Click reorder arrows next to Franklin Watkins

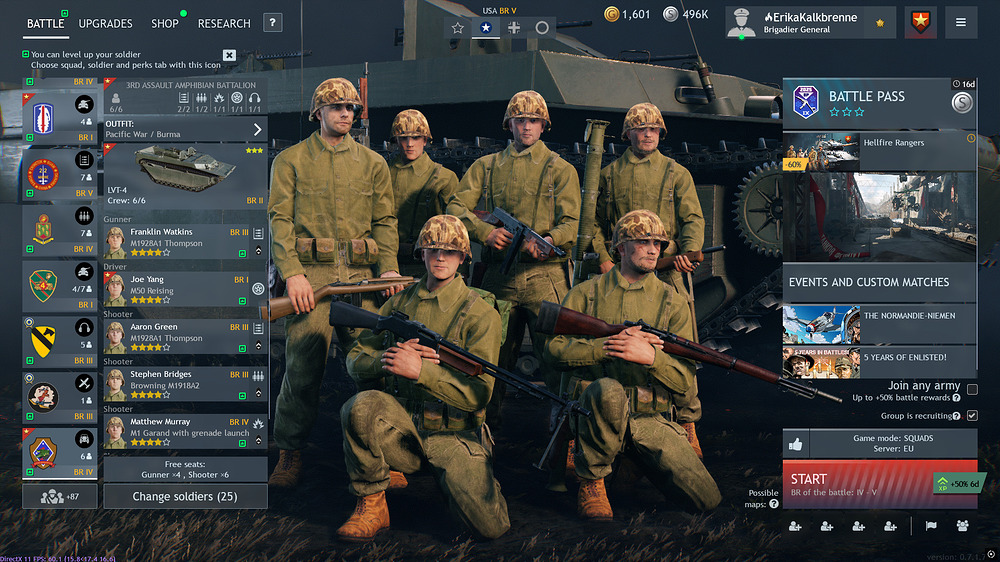[259, 250]
